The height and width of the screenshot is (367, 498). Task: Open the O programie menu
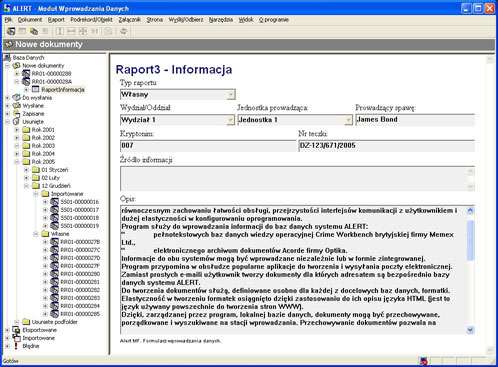click(274, 20)
